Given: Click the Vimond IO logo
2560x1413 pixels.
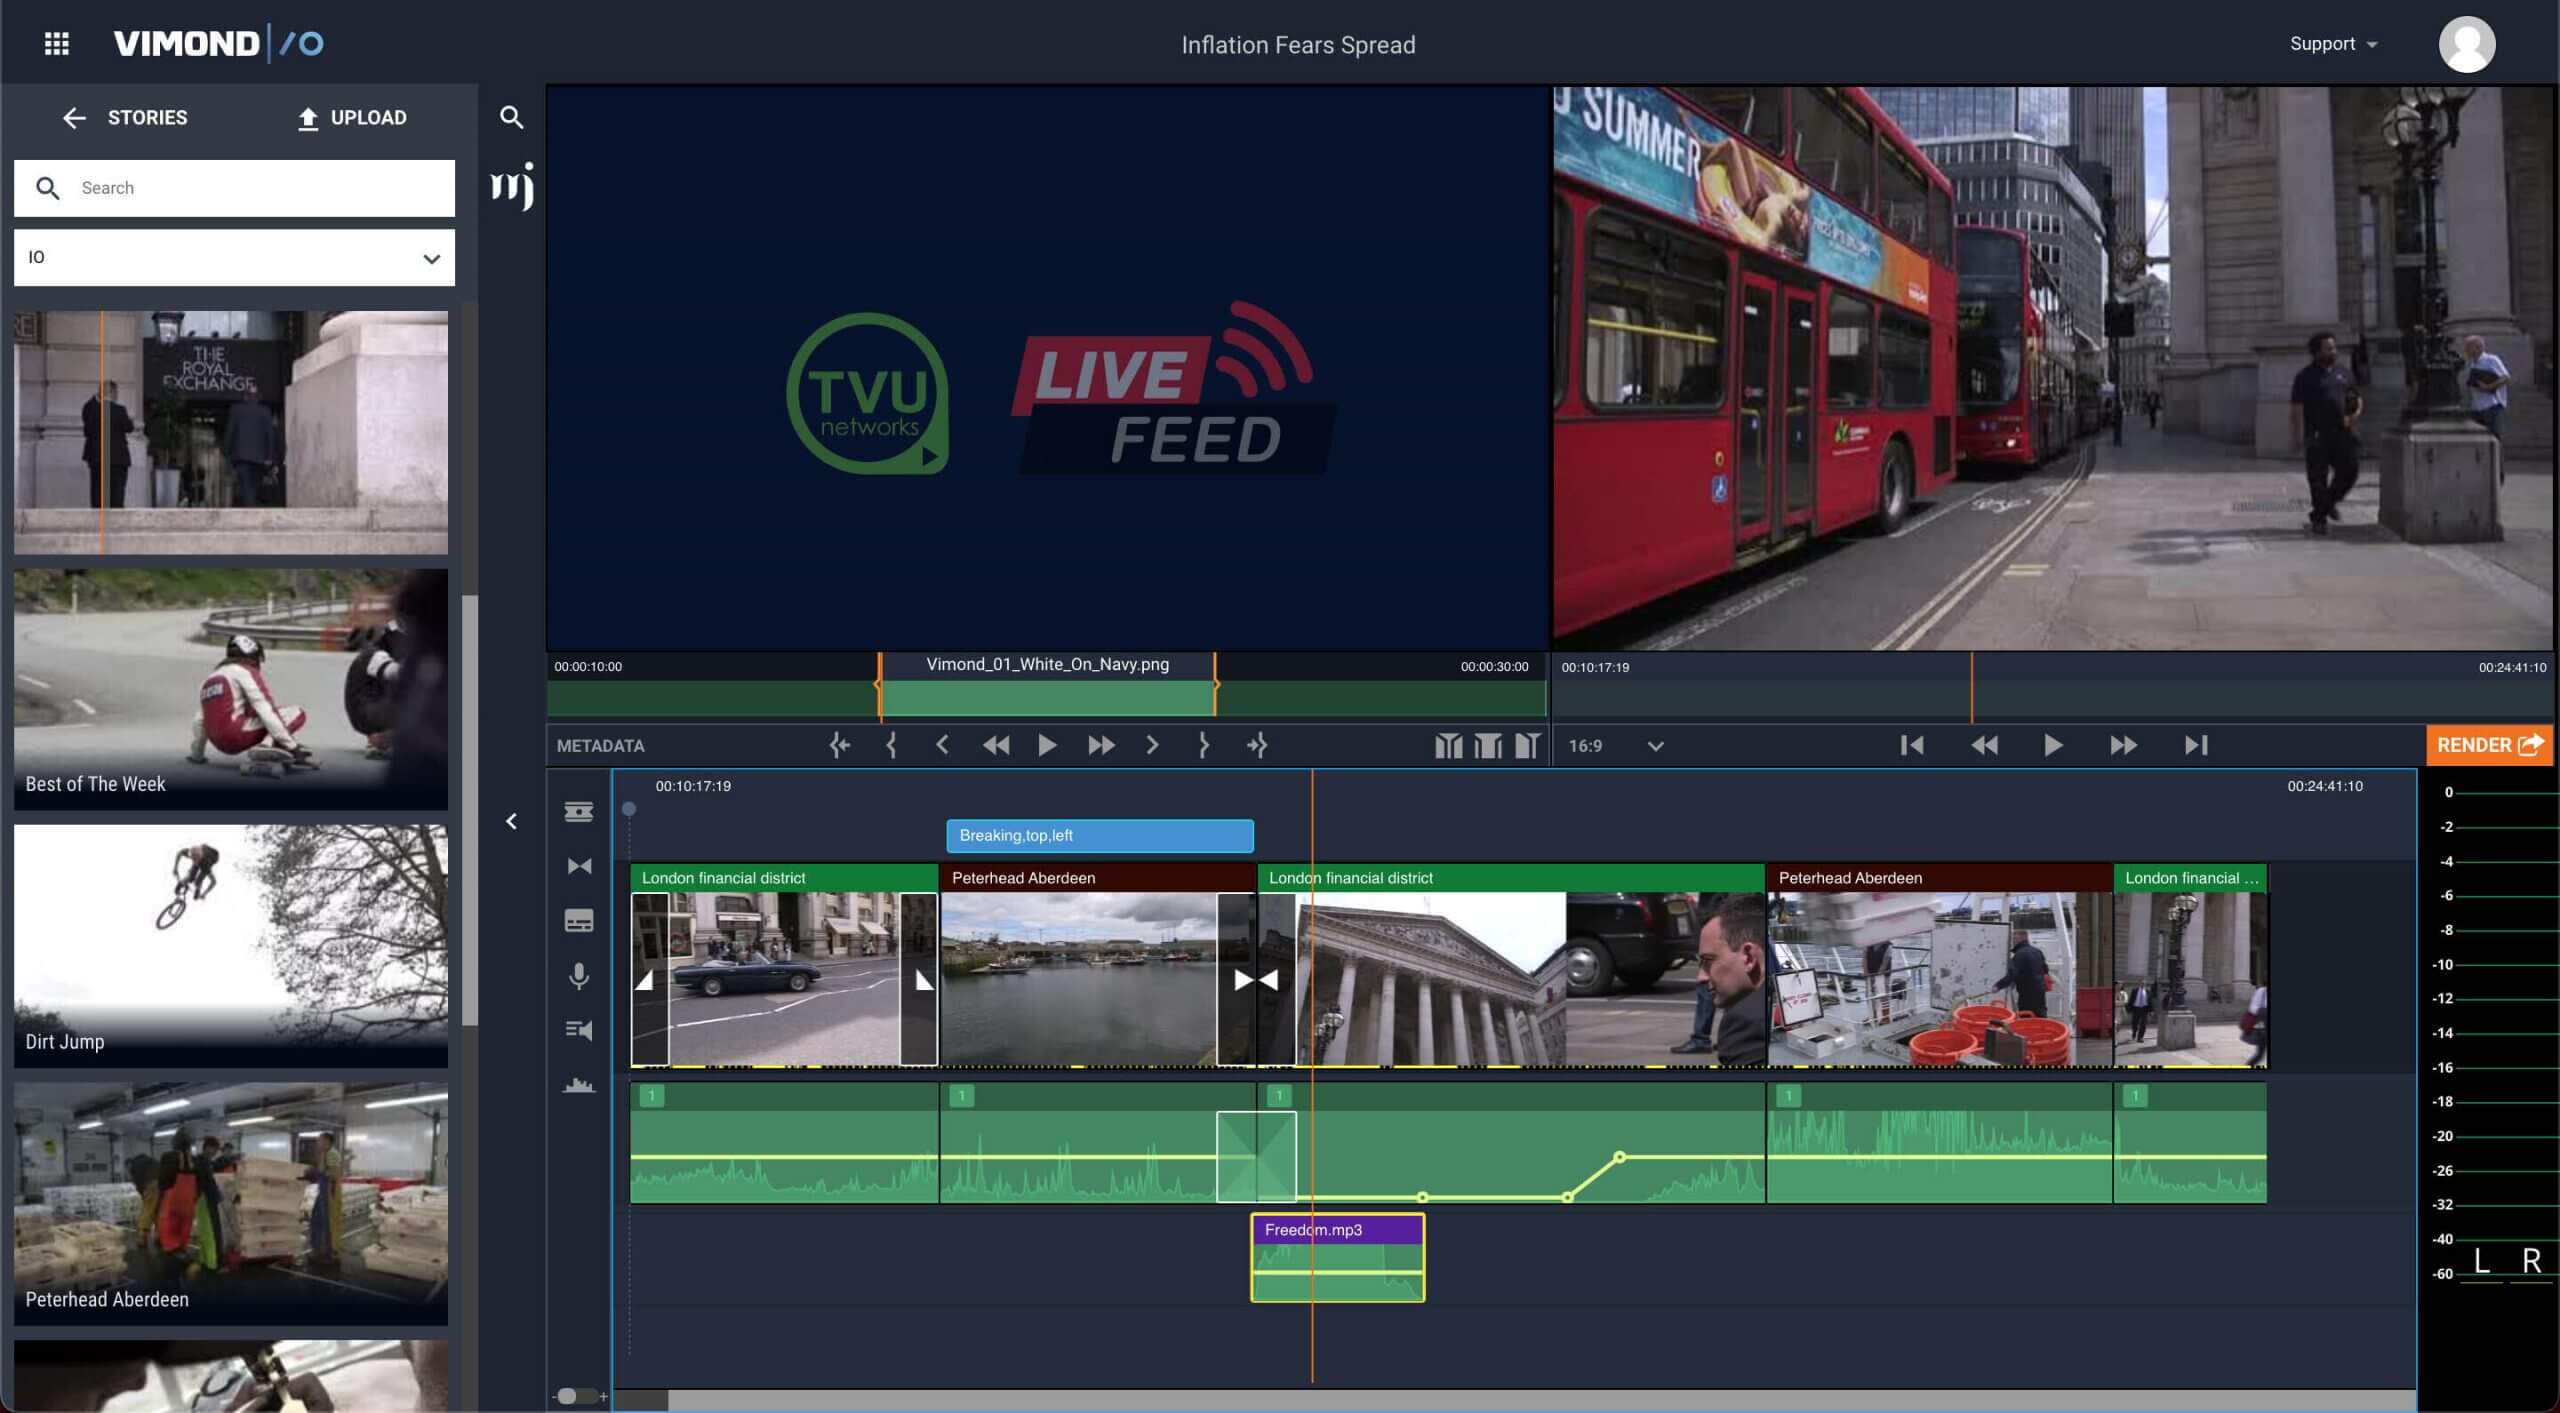Looking at the screenshot, I should 218,44.
